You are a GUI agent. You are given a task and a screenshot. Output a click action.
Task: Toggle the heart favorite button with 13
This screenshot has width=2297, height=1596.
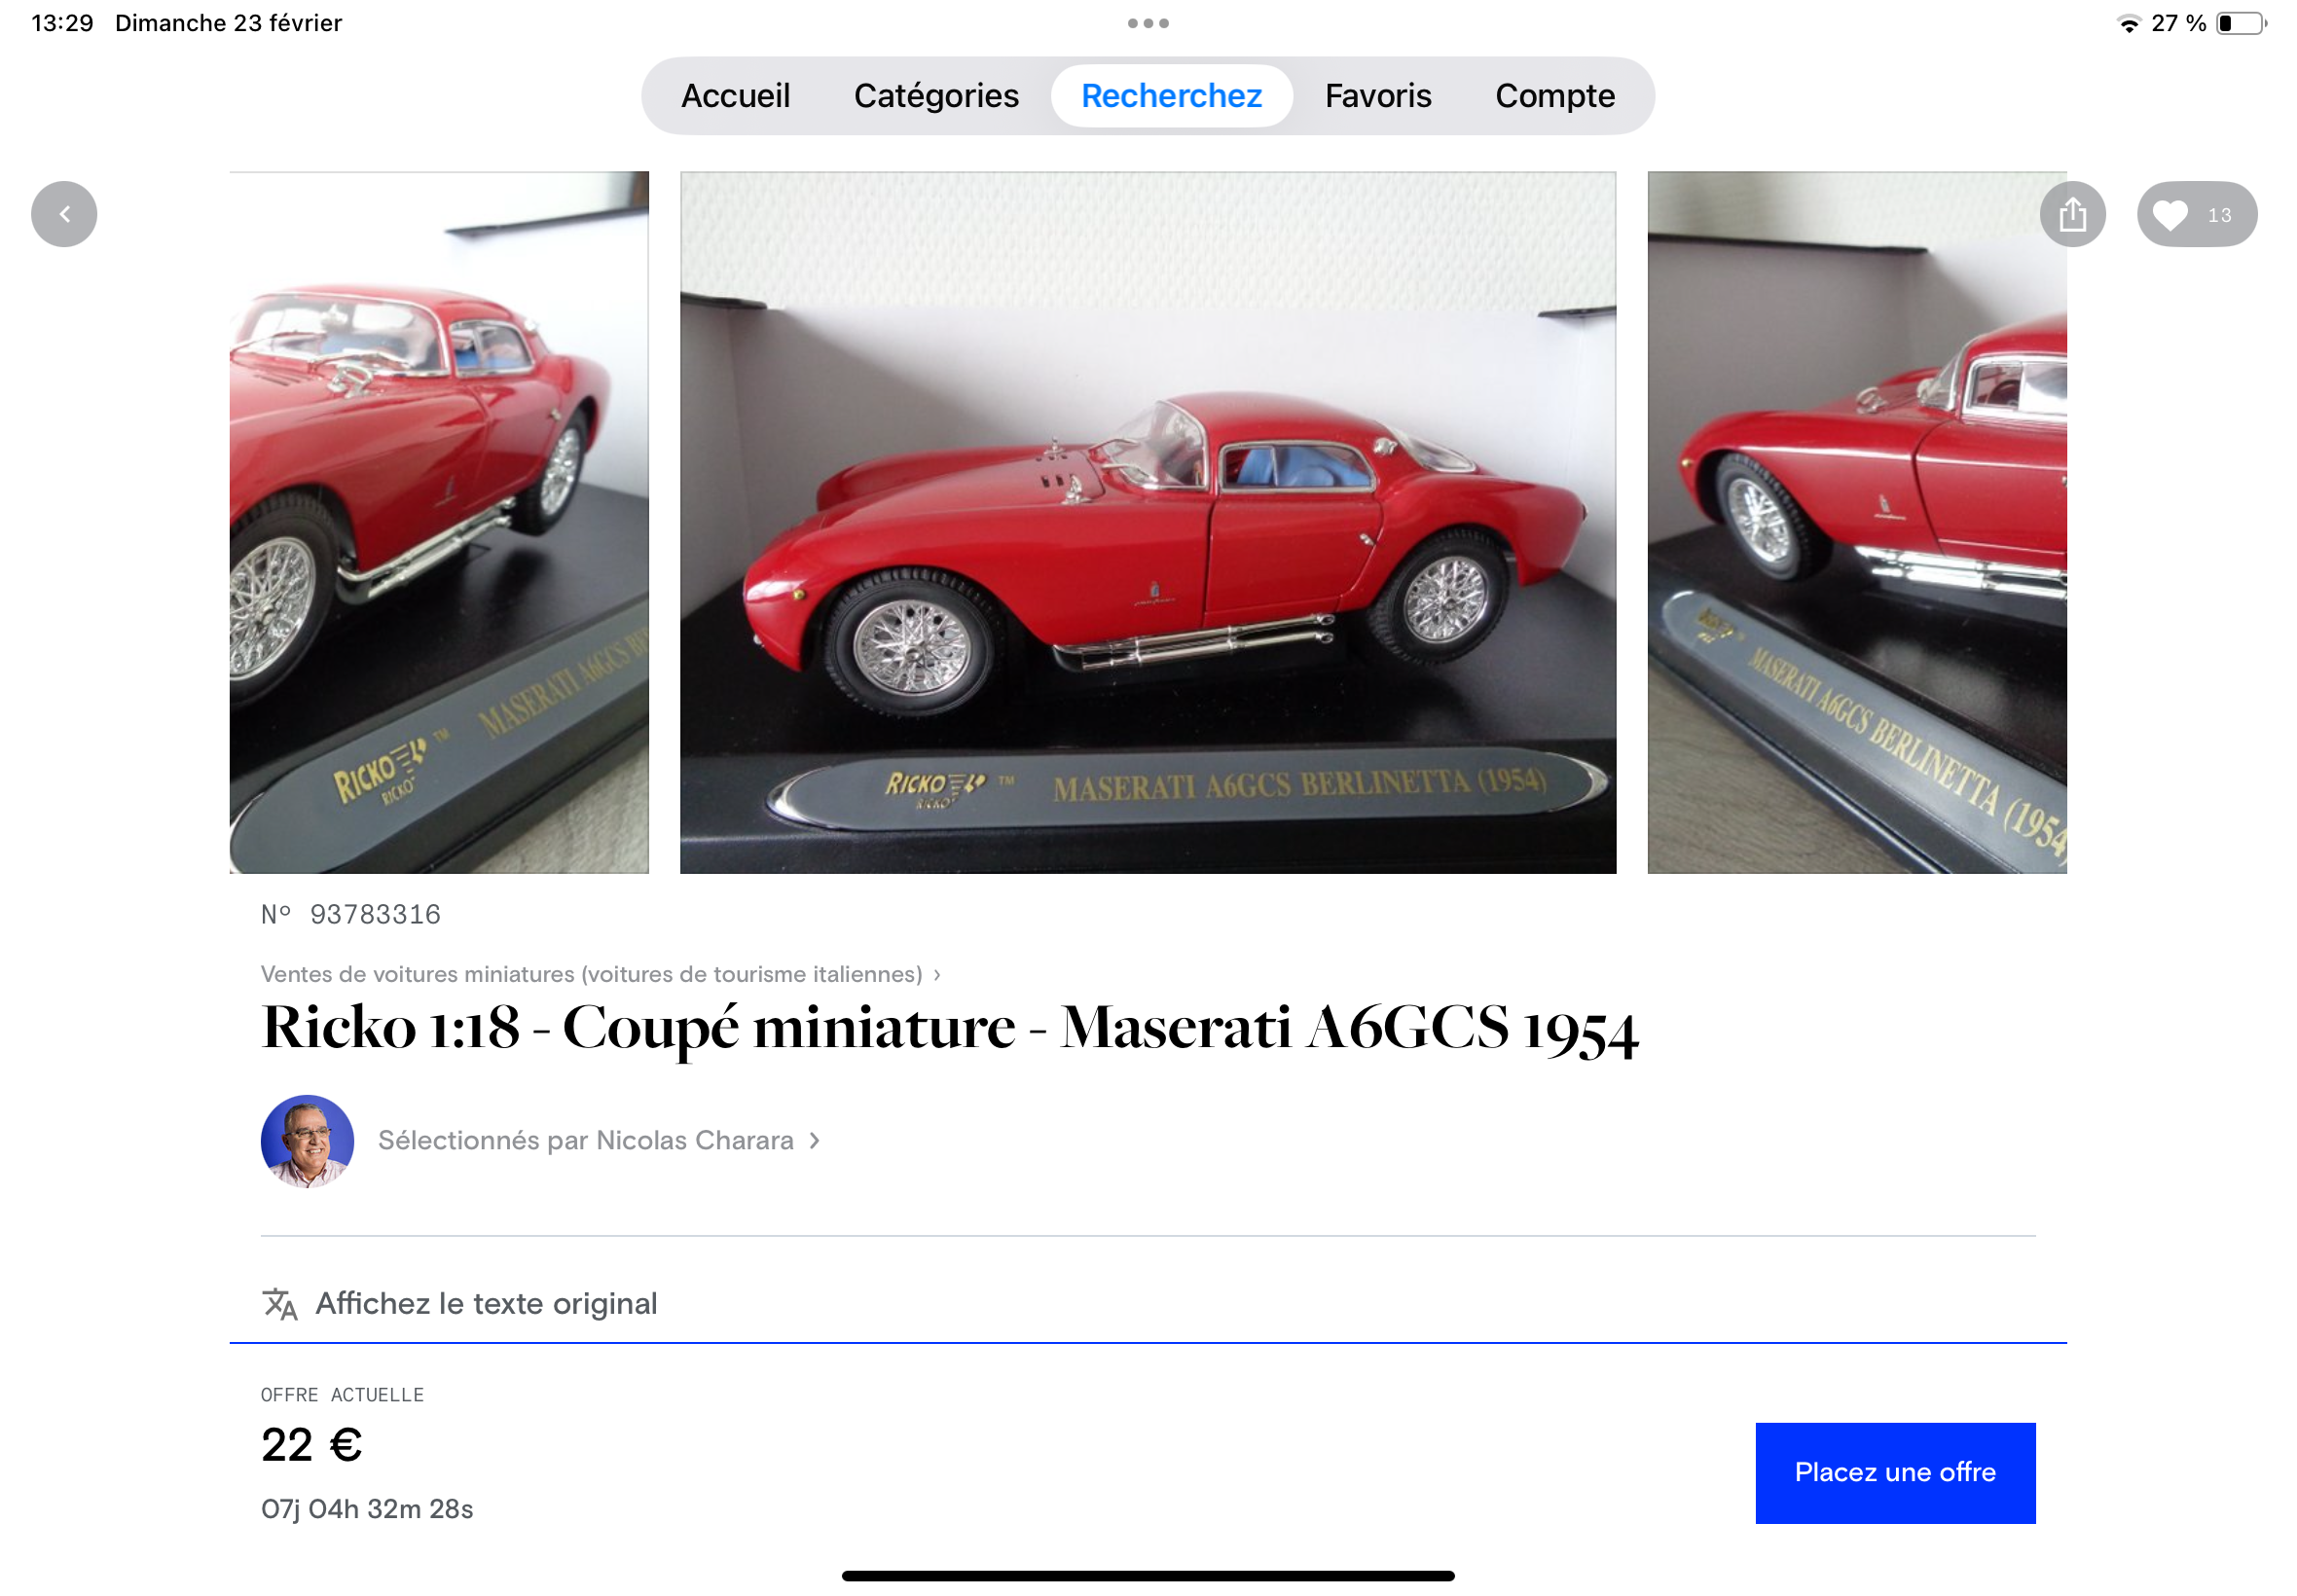pos(2196,214)
